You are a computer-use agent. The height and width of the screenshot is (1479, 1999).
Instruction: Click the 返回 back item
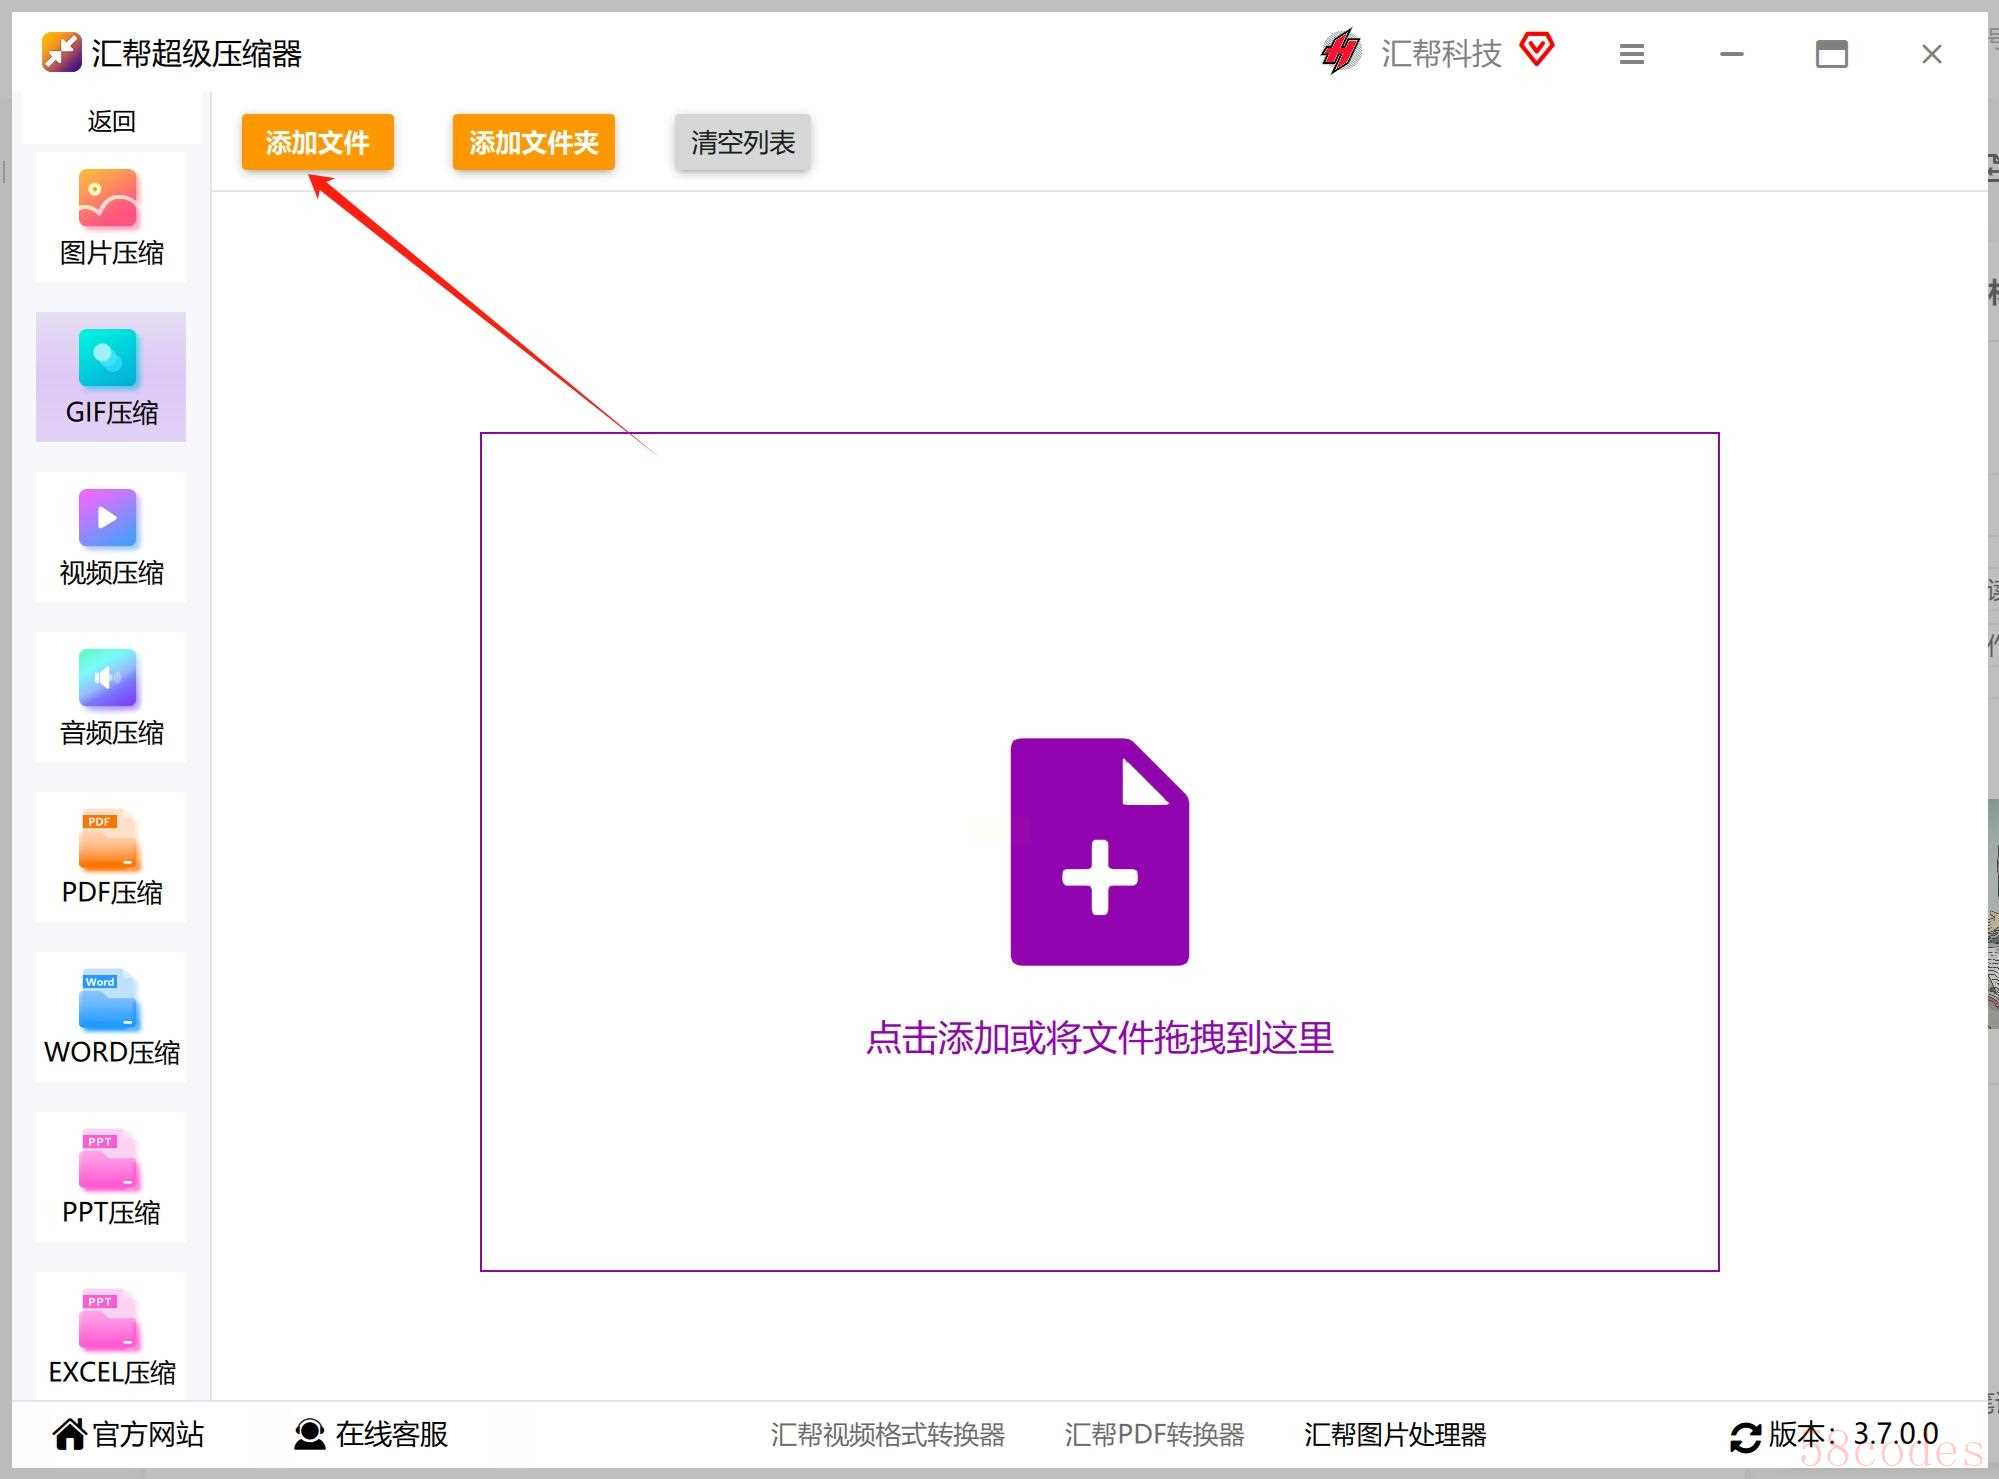click(x=111, y=121)
